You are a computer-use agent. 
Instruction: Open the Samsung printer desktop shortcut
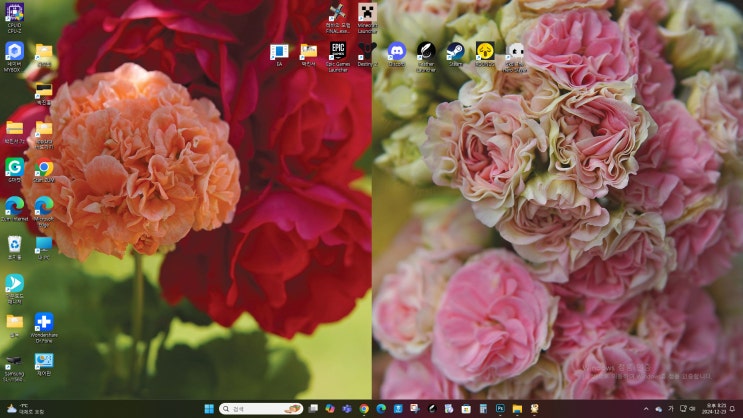[x=14, y=369]
